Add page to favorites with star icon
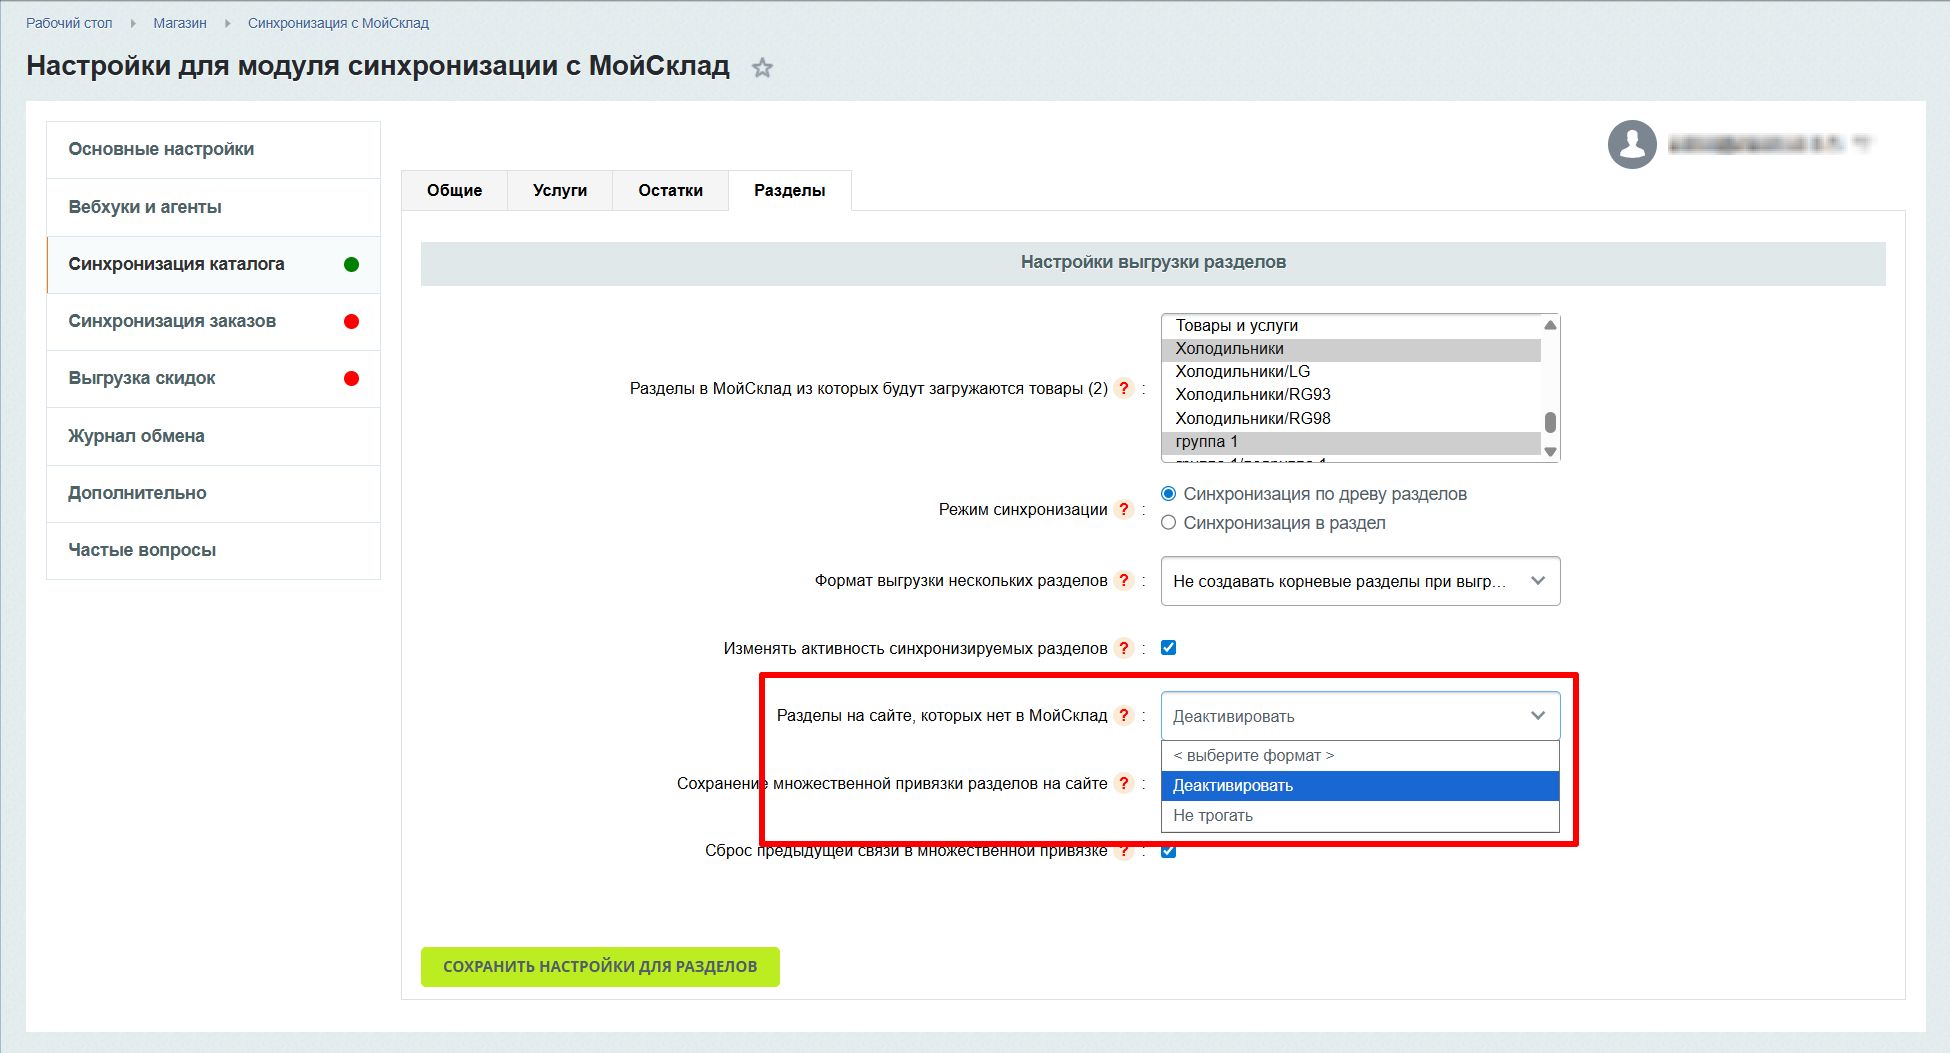This screenshot has height=1053, width=1950. 762,68
